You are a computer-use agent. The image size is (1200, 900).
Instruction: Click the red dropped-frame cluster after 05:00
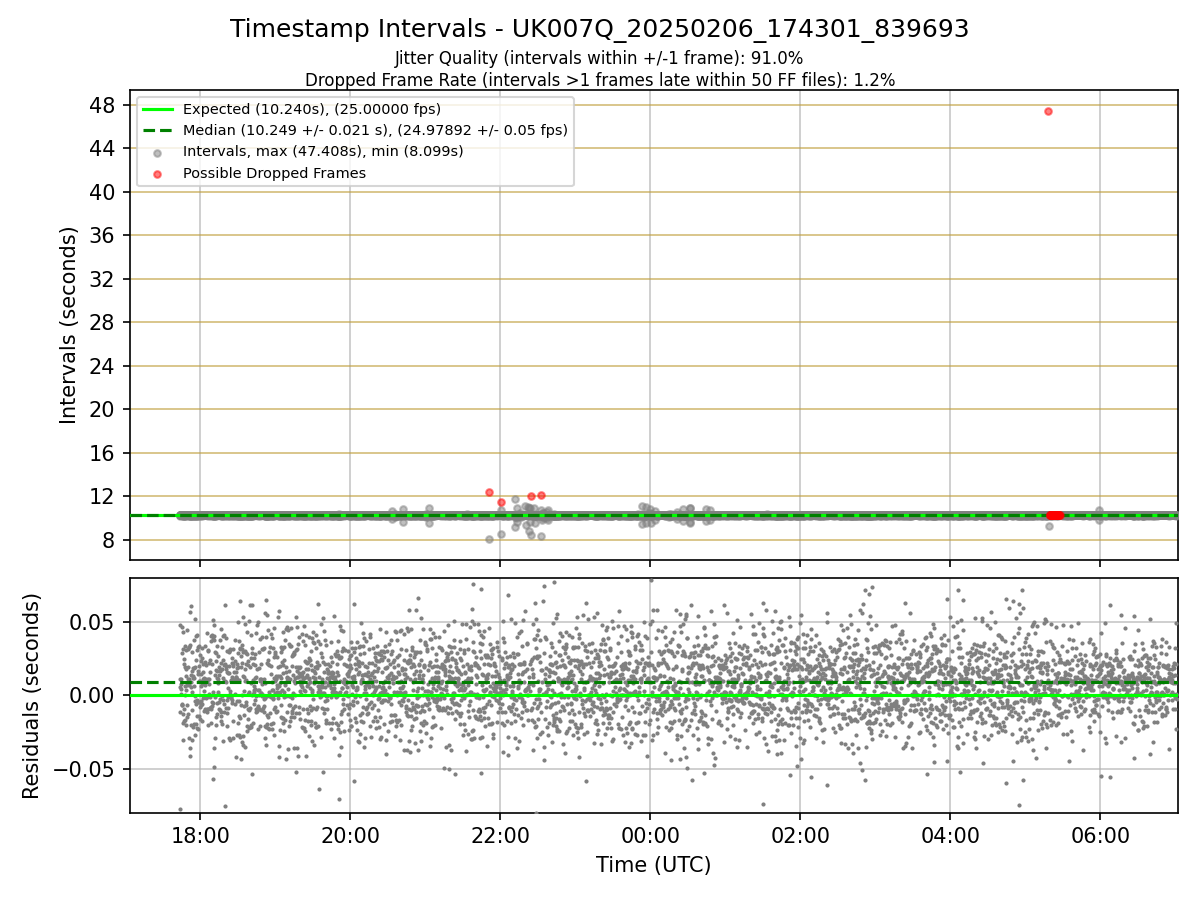(1055, 515)
